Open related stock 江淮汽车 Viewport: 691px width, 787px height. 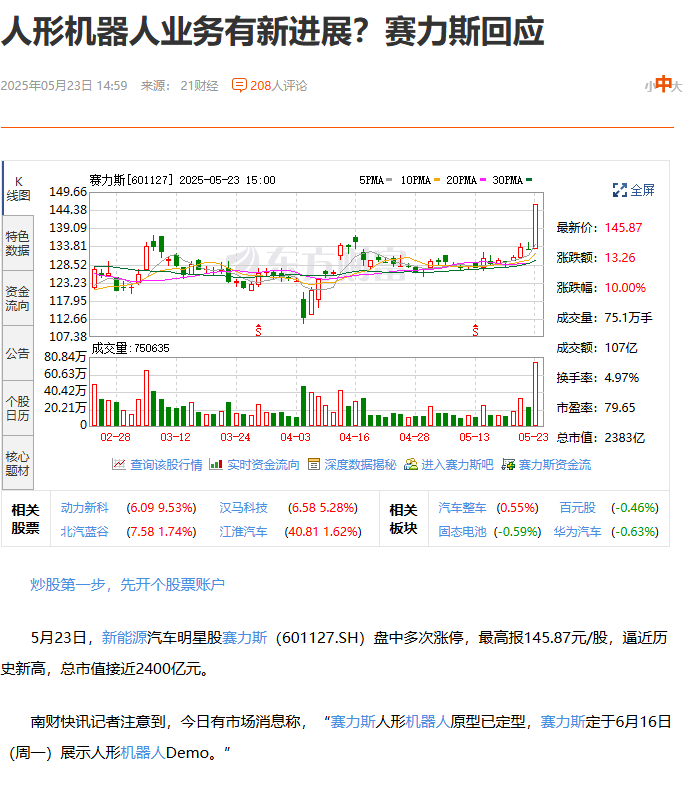pos(243,532)
